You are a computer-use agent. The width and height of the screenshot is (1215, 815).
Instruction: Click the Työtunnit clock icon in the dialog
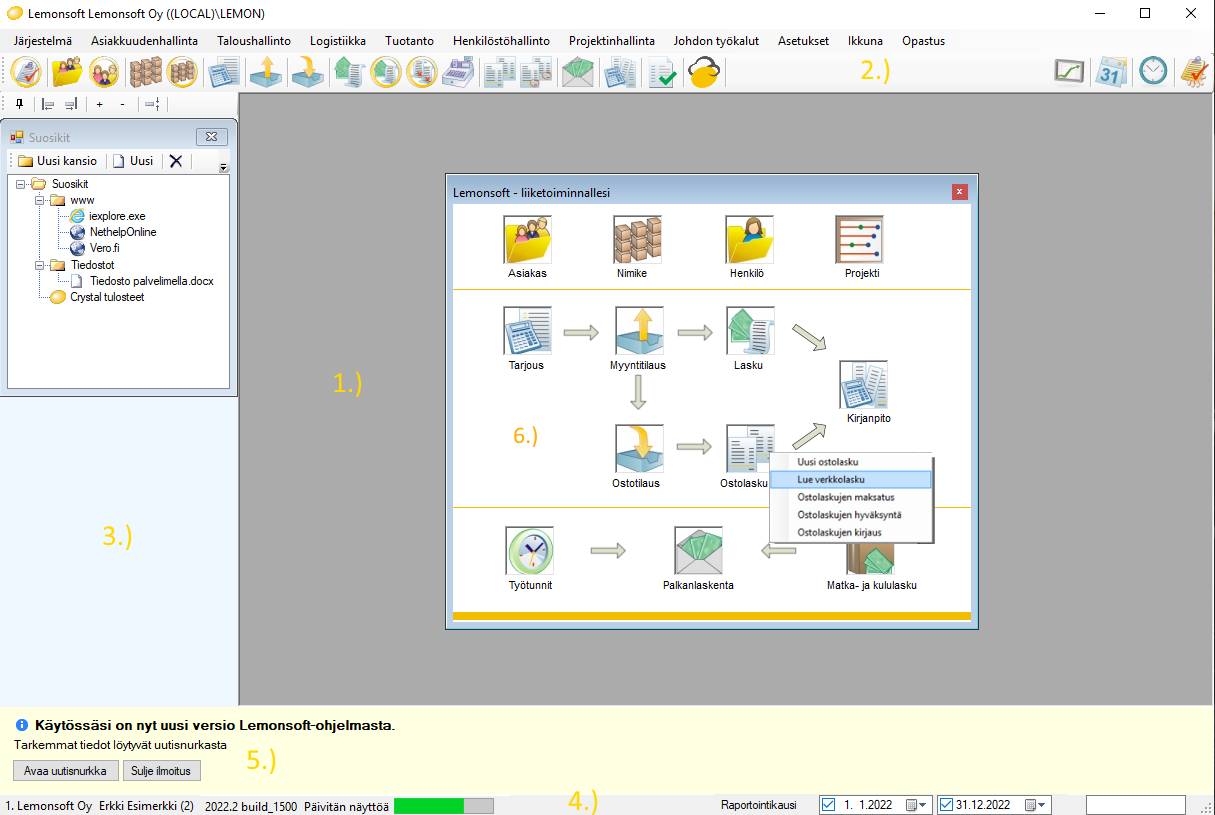(530, 551)
